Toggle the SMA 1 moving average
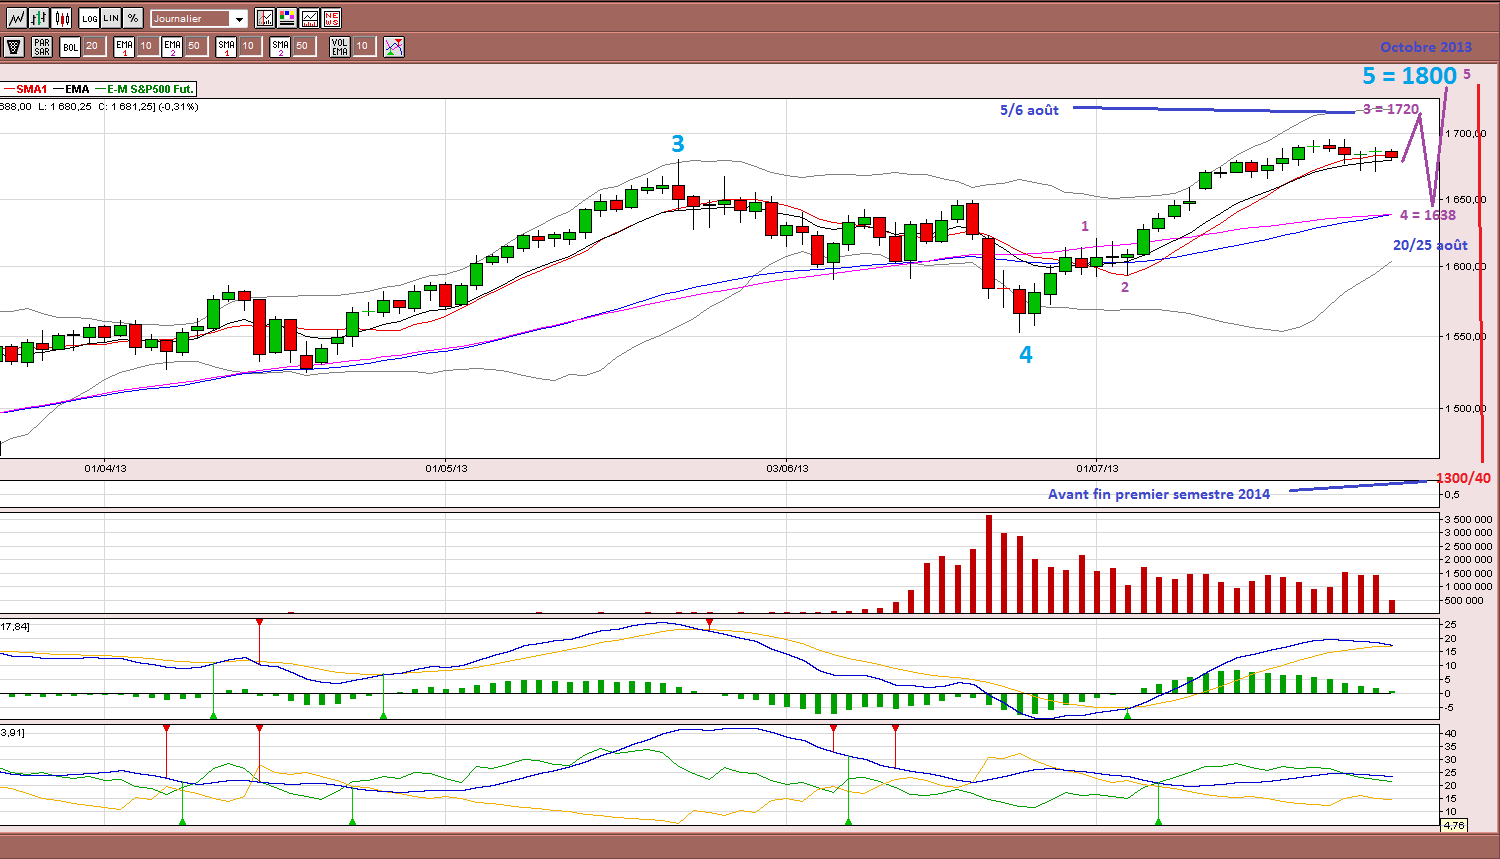1500x859 pixels. click(226, 46)
